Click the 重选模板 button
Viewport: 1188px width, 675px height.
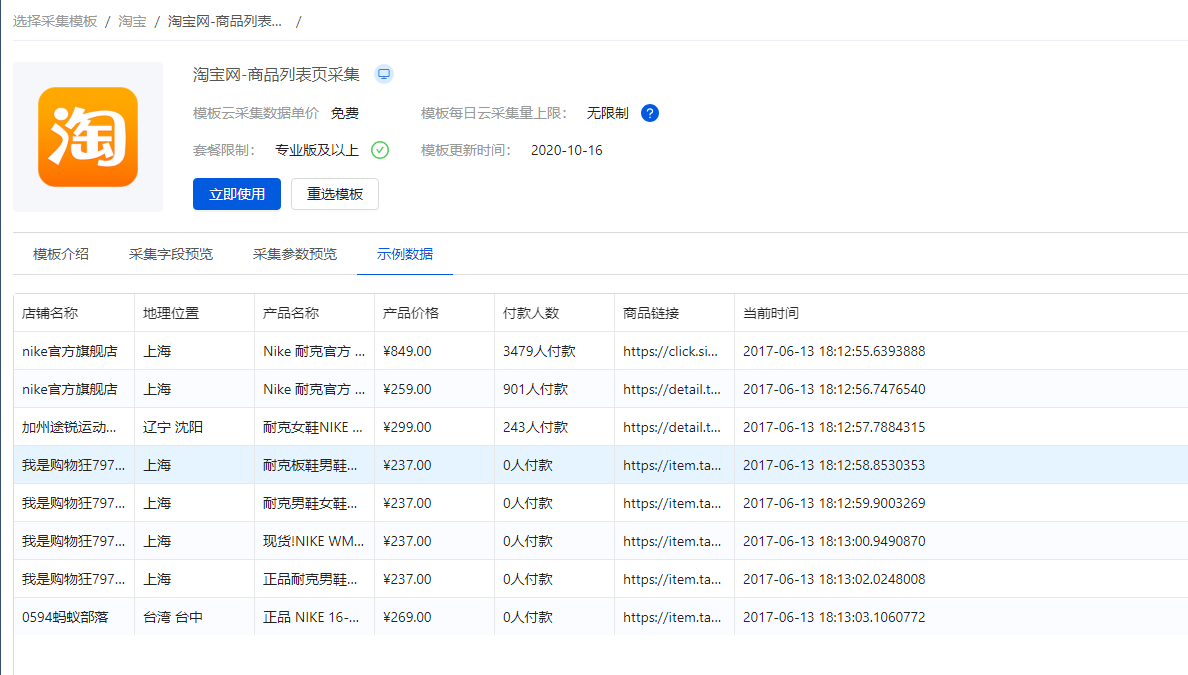coord(335,194)
